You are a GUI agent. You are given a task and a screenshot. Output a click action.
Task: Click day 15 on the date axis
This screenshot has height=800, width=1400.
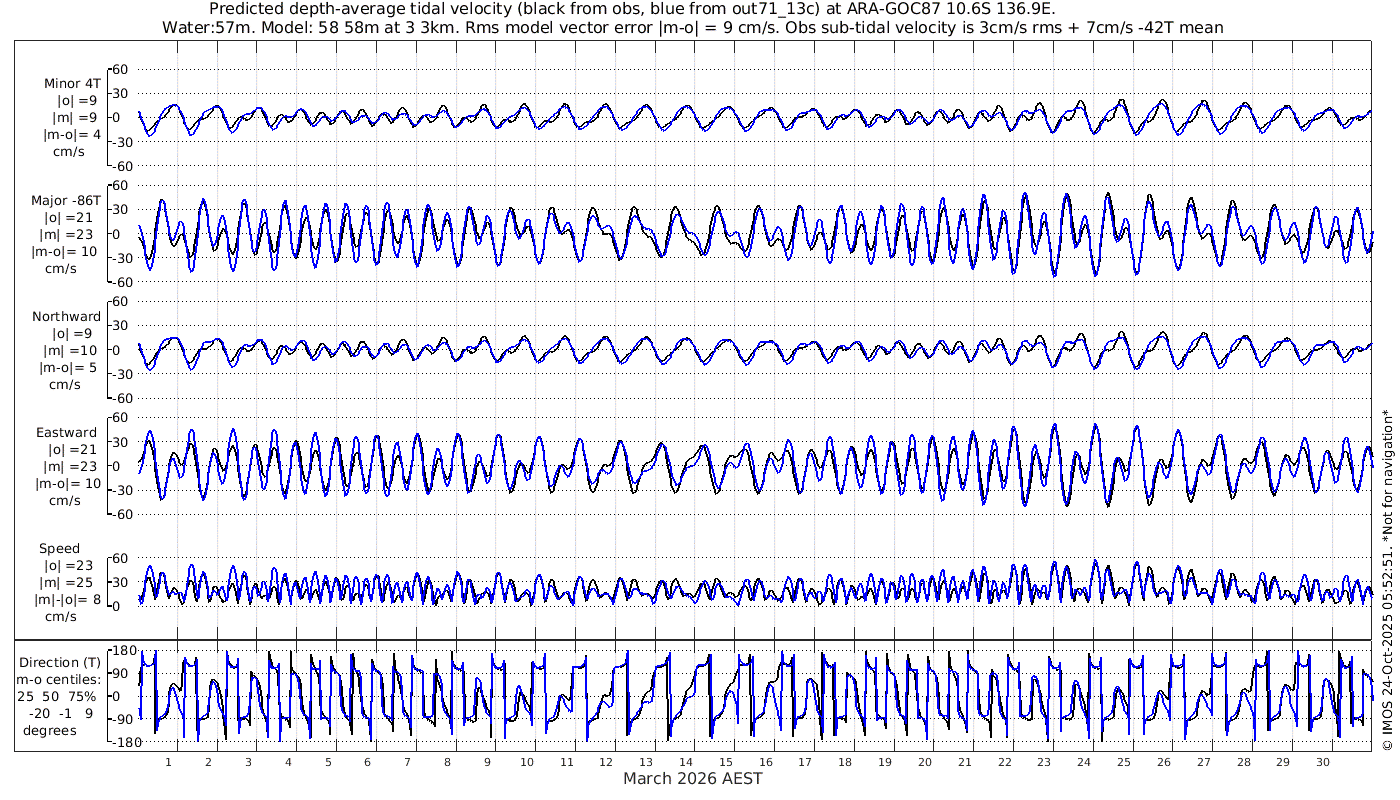coord(726,762)
